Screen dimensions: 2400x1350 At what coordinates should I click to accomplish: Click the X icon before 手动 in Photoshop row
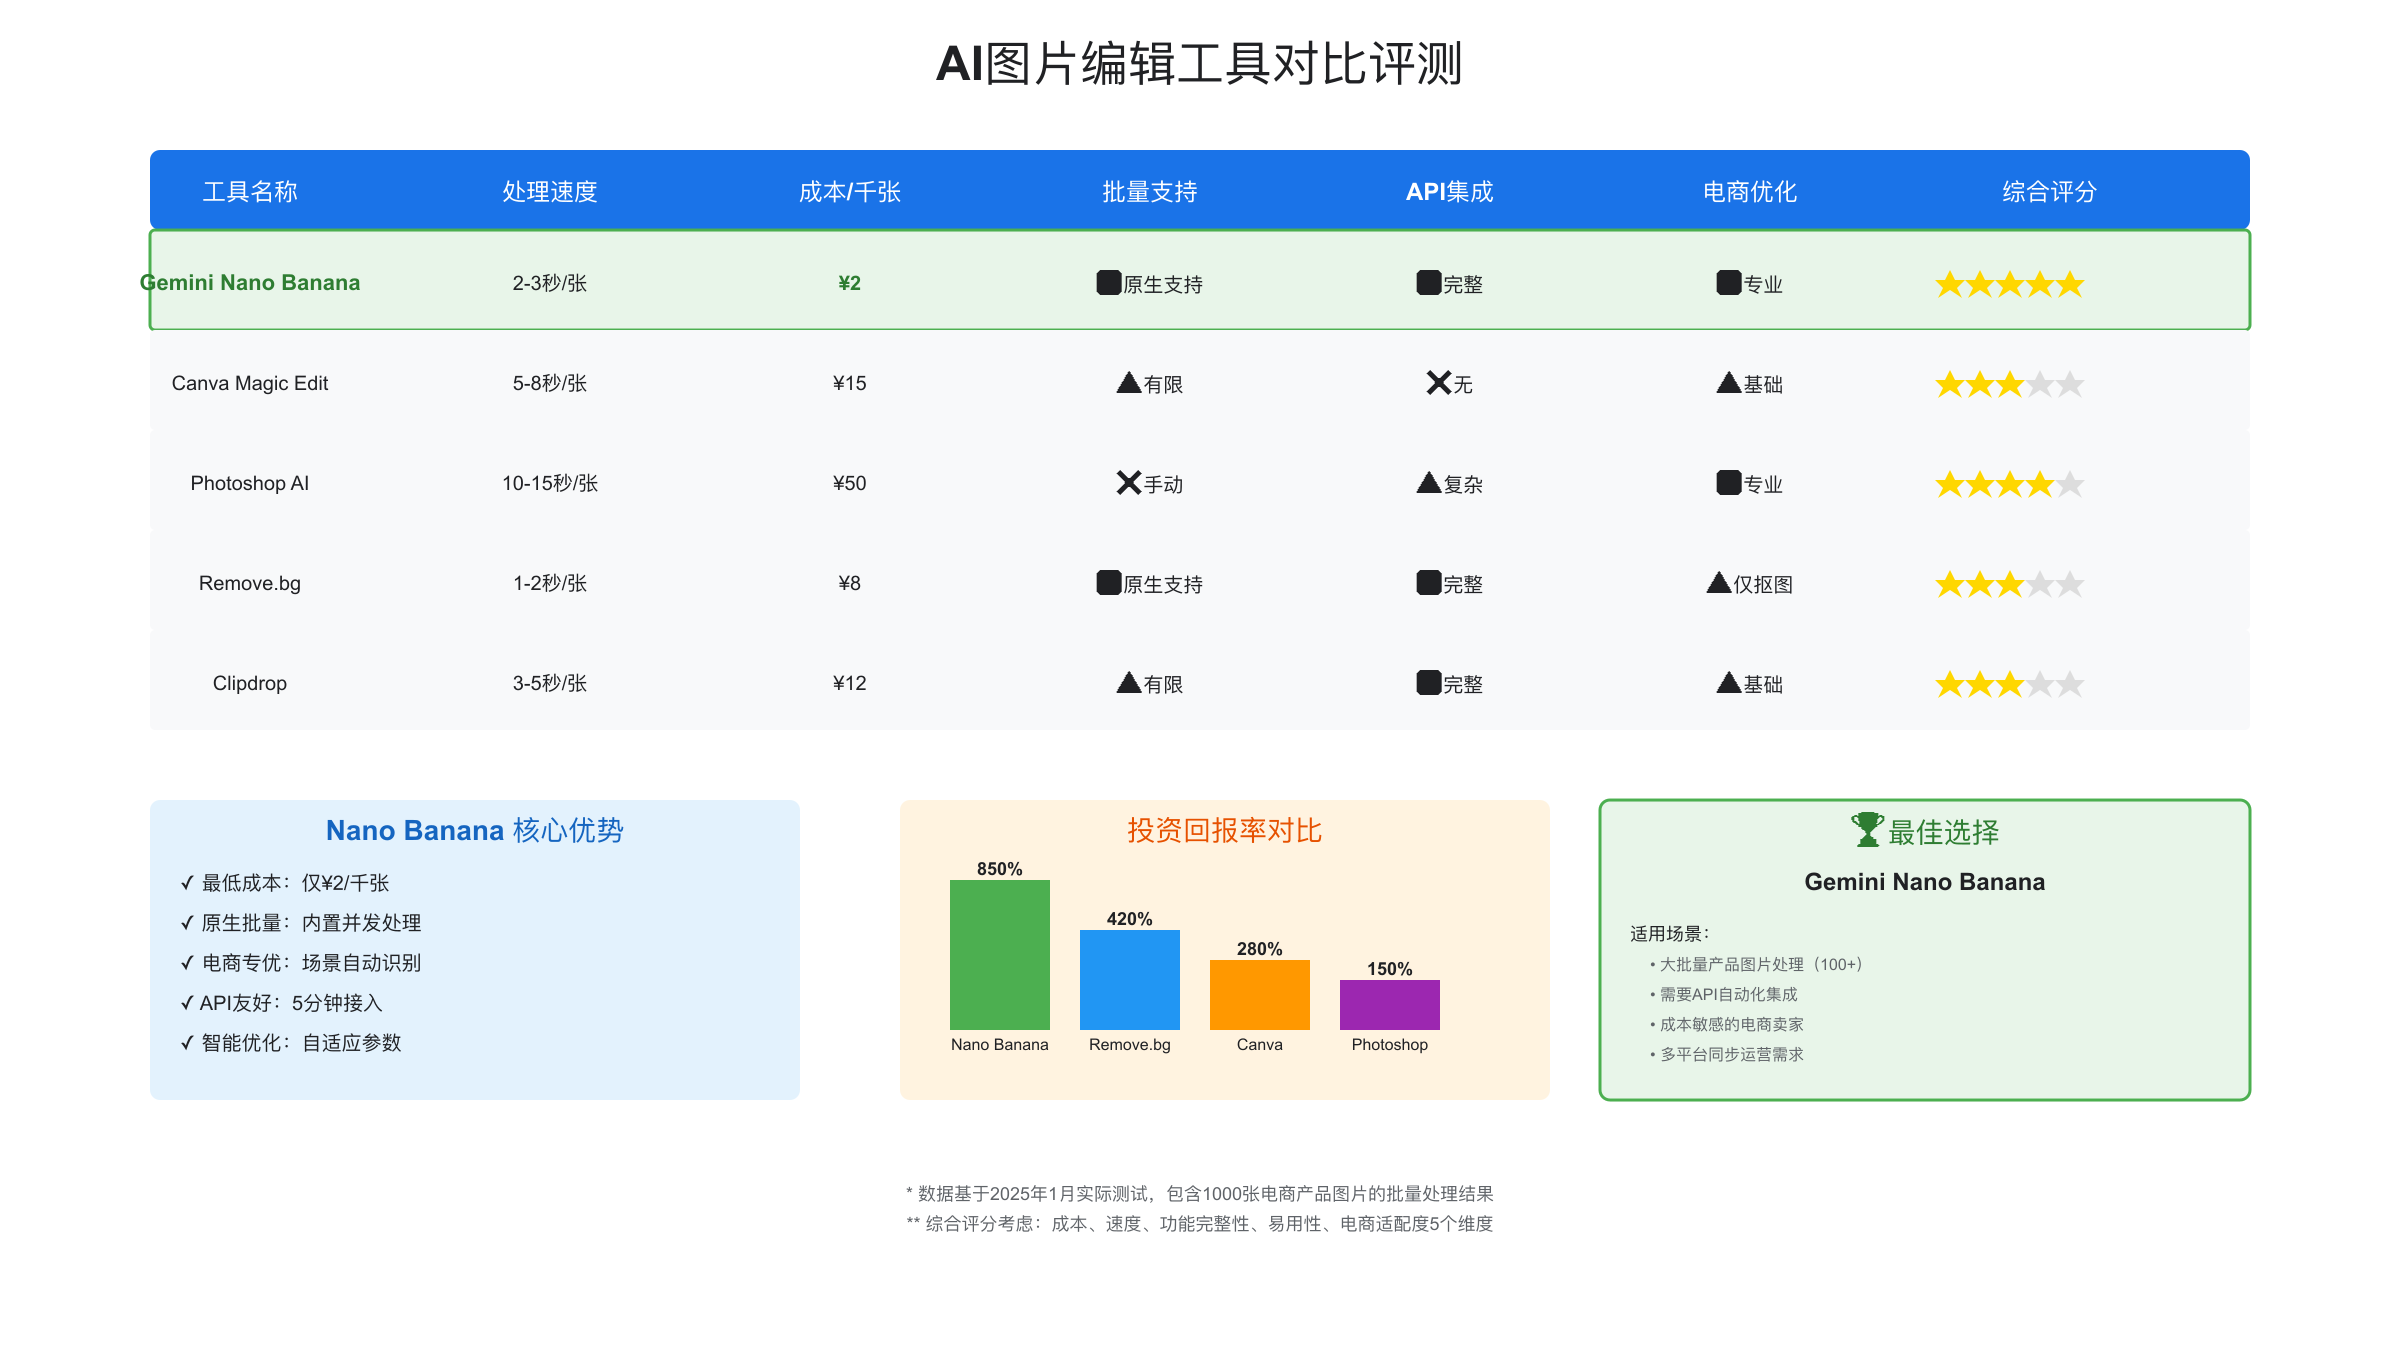[x=1129, y=483]
